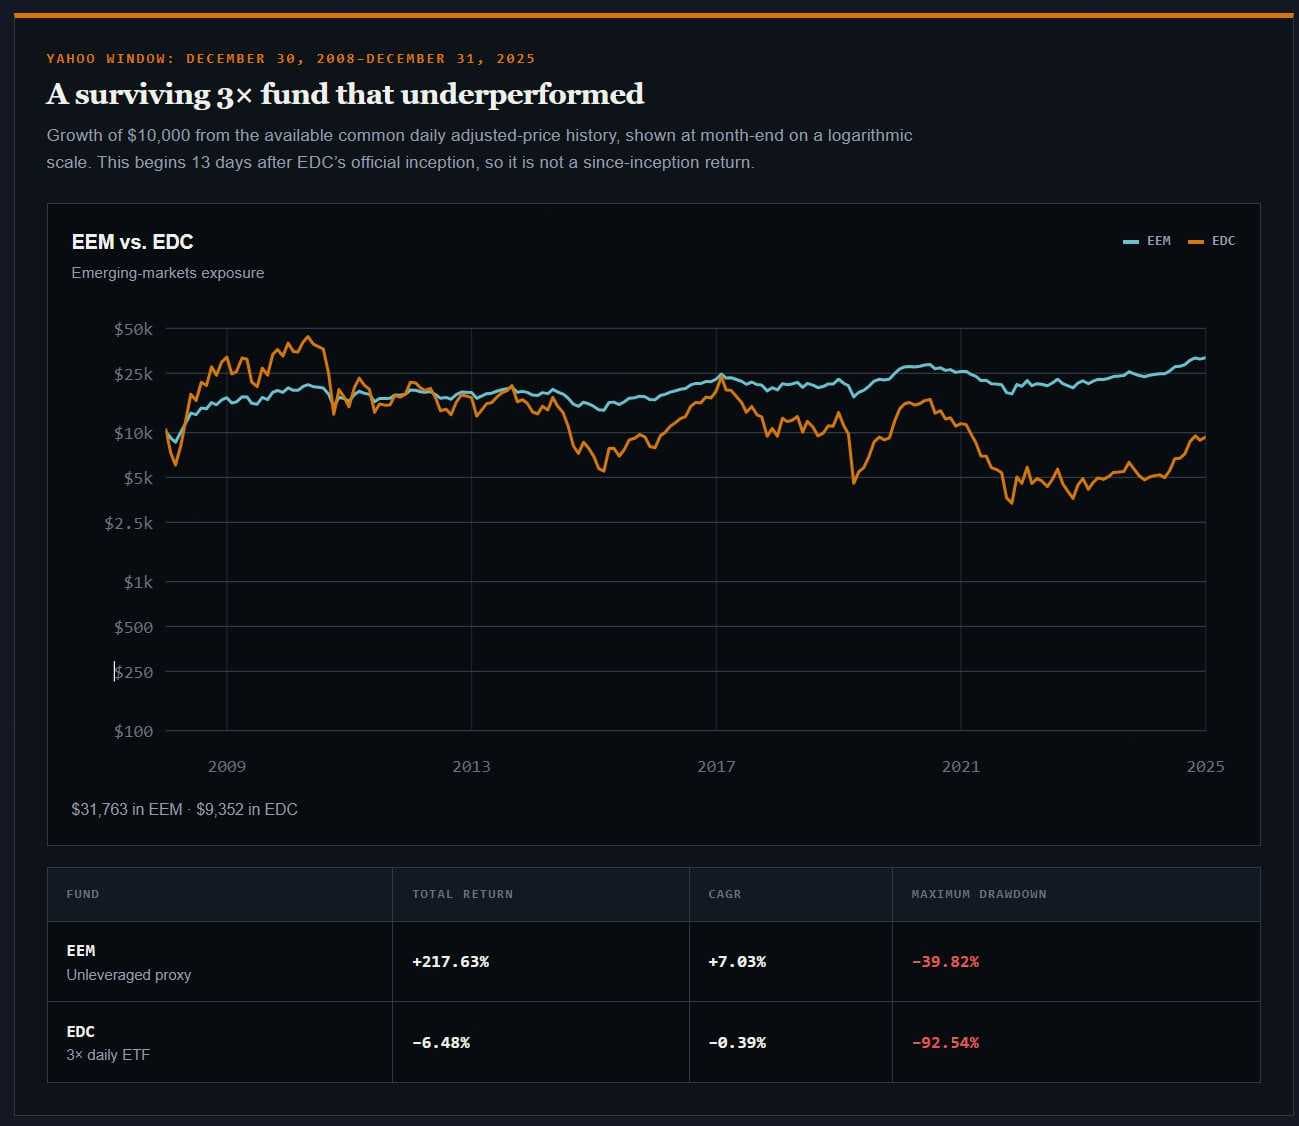Click the -39.82% maximum drawdown value
The image size is (1299, 1126).
(x=945, y=962)
